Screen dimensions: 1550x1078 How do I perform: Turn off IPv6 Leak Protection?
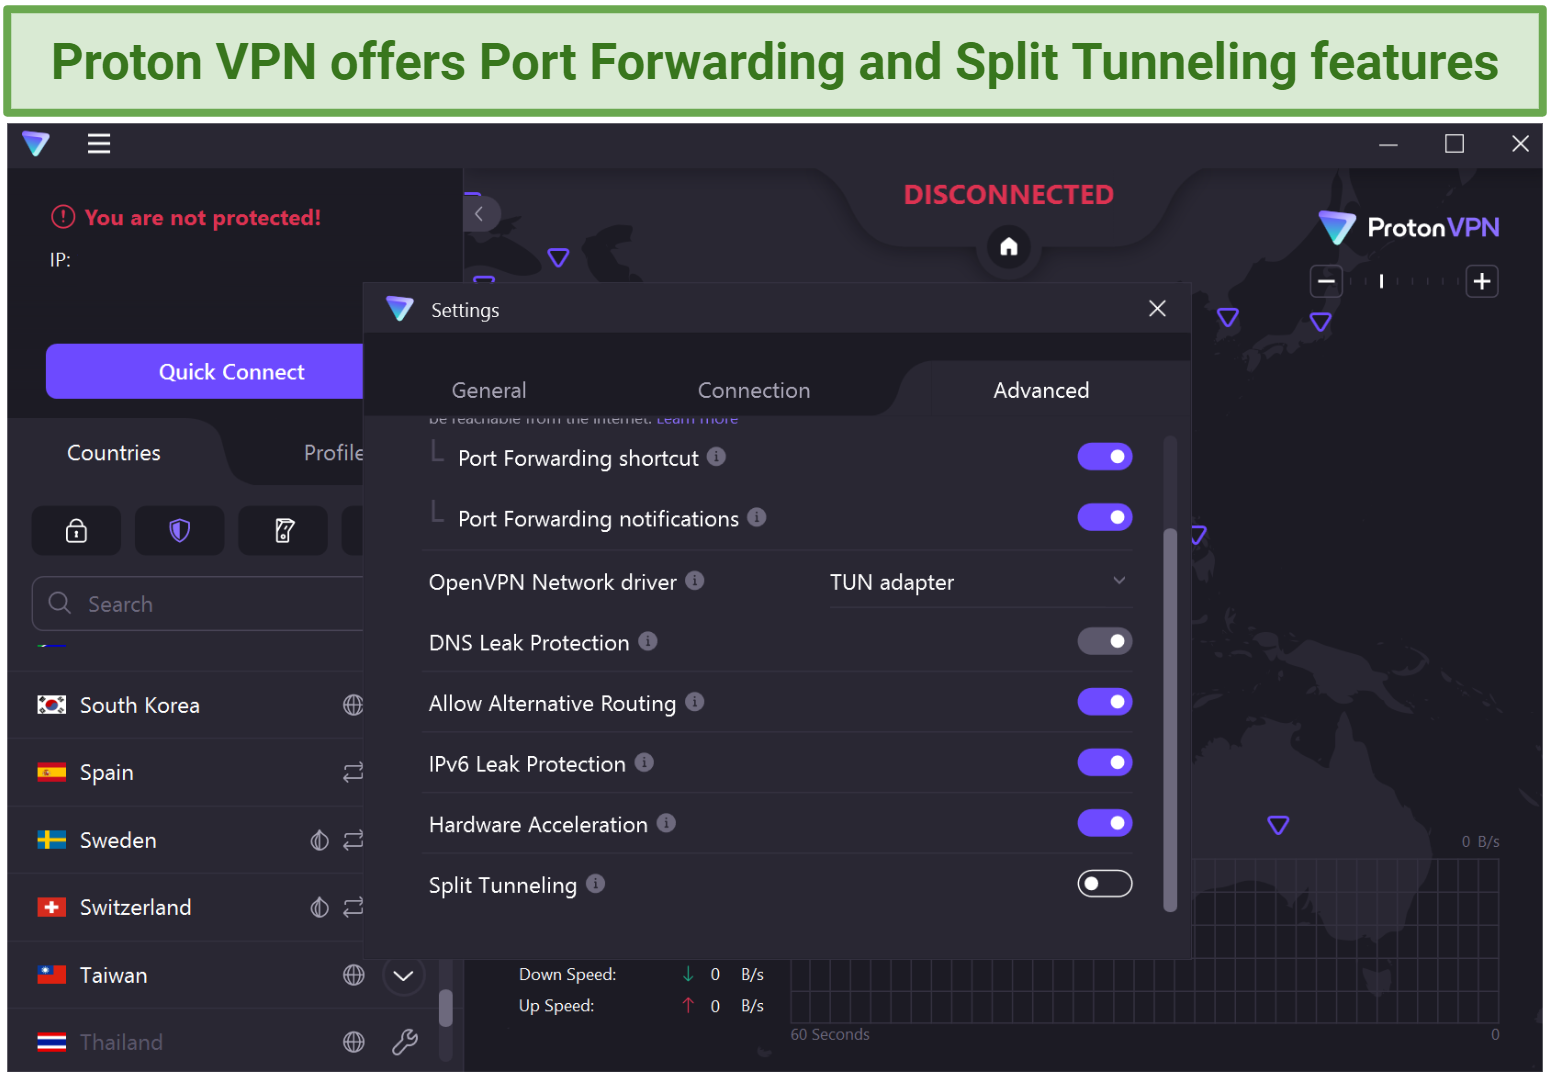1105,763
